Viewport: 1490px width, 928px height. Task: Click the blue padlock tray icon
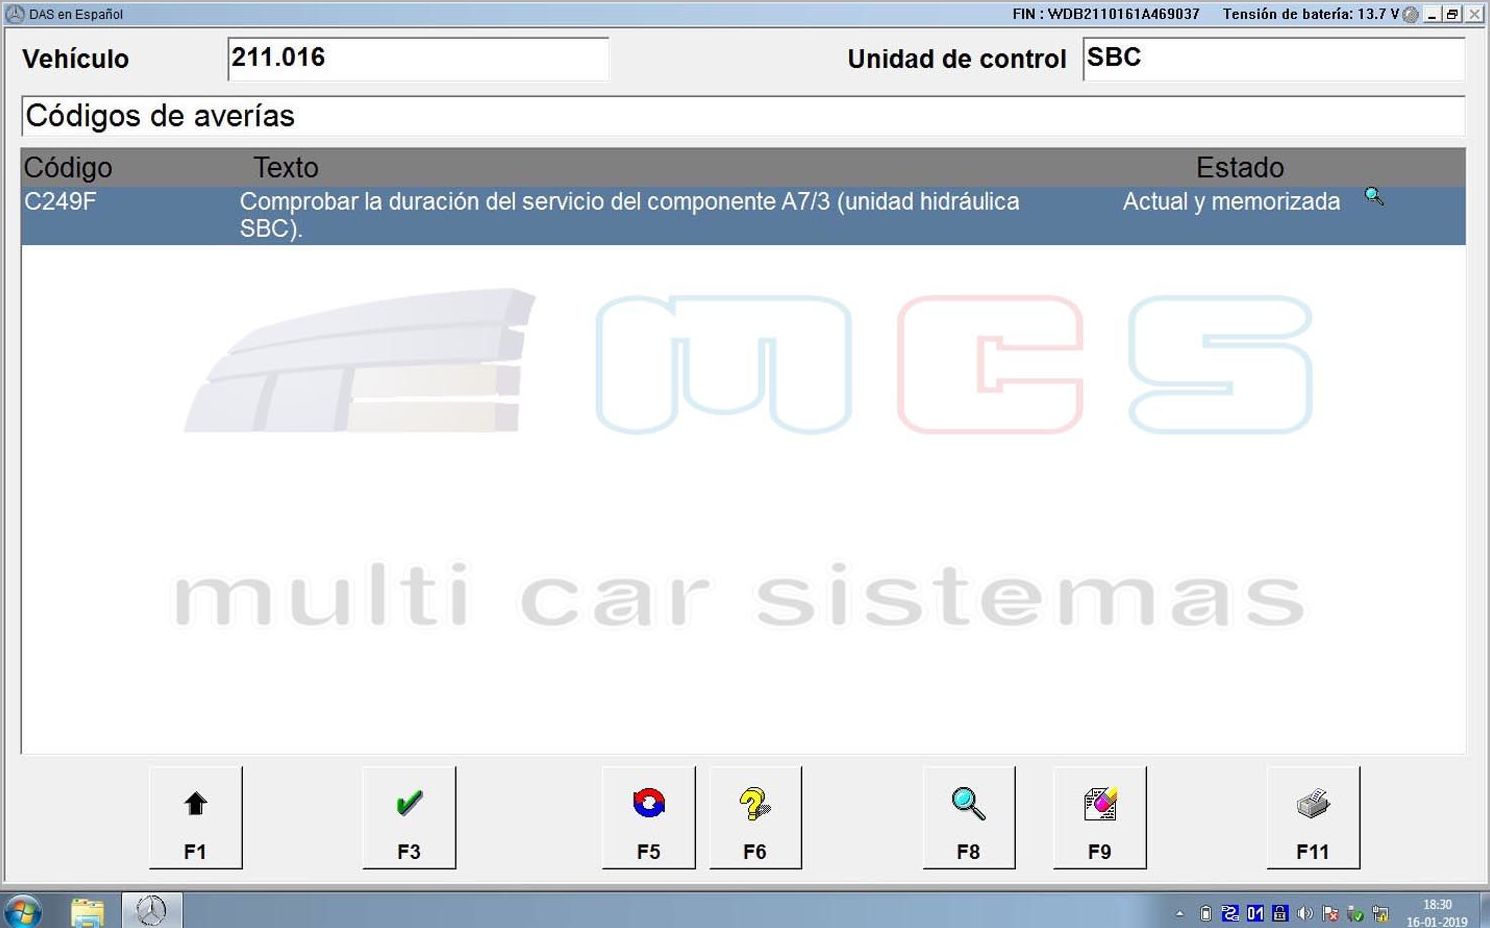tap(1280, 913)
